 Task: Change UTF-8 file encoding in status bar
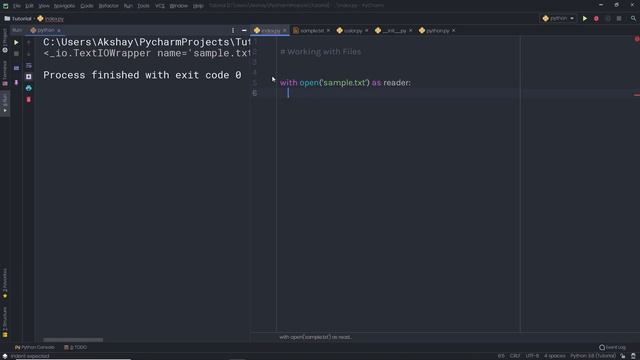(x=532, y=356)
